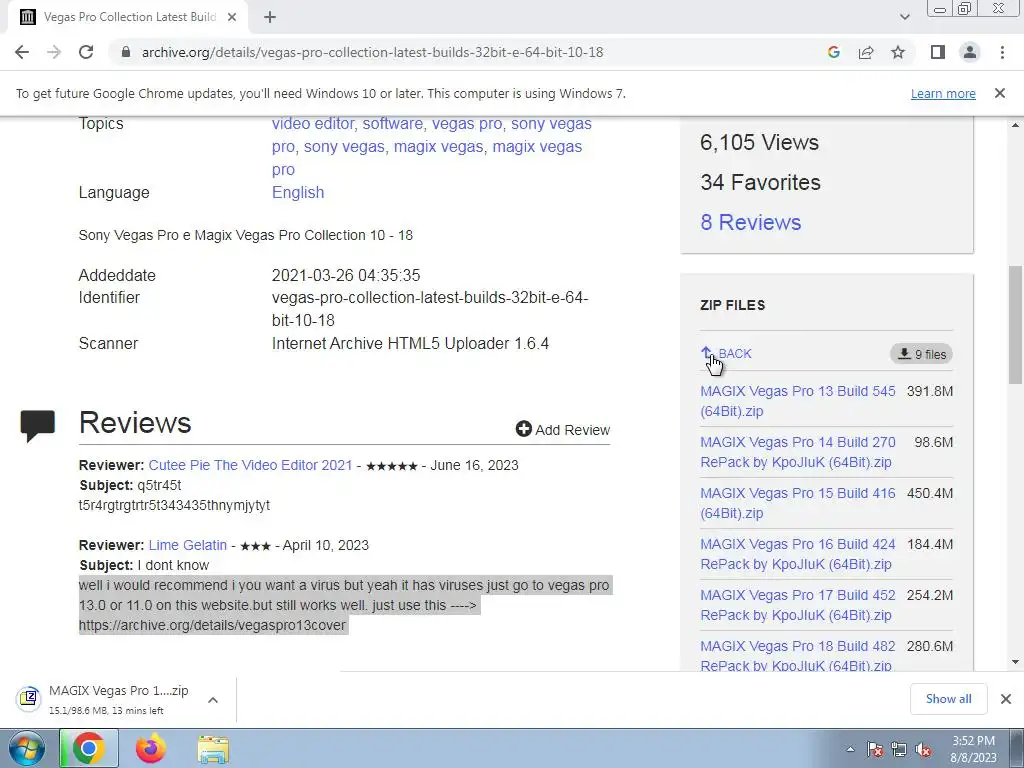Click Internet Archive HTML5 Uploader 1.6.4 text
Screen dimensions: 1024x768
(x=410, y=343)
